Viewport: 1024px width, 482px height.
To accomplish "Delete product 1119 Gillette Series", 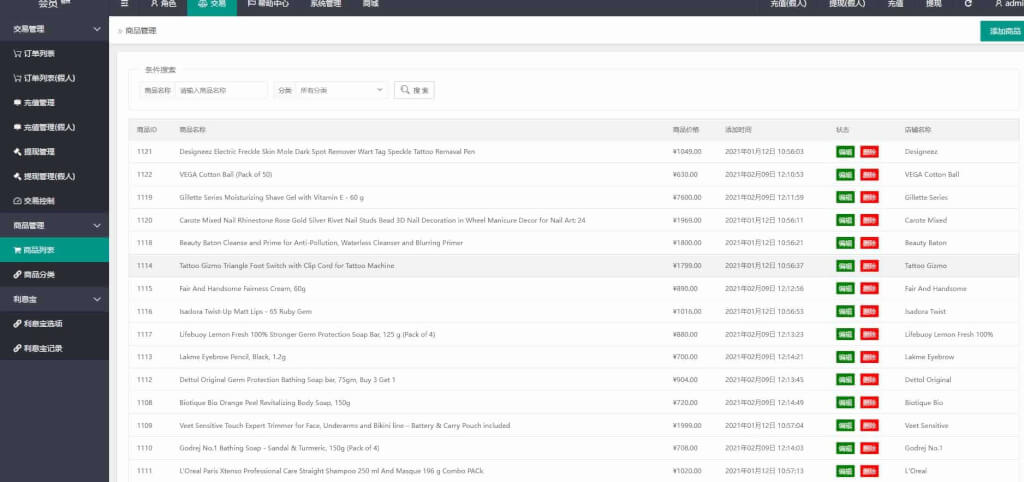I will tap(869, 197).
